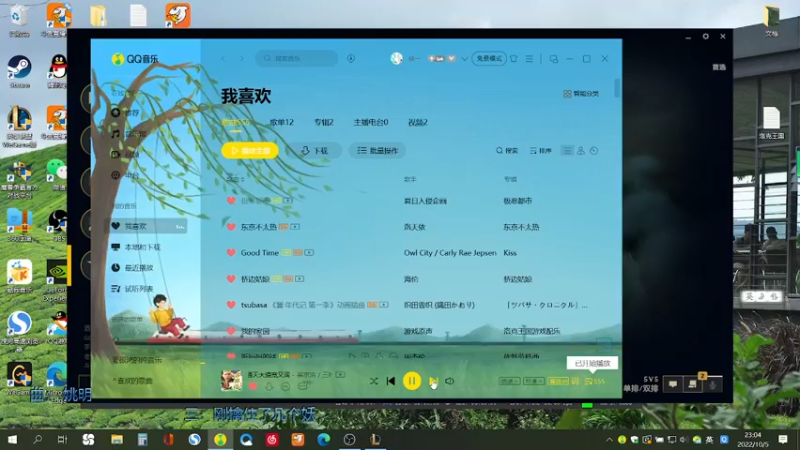Open the album Kiss
800x450 pixels.
510,253
